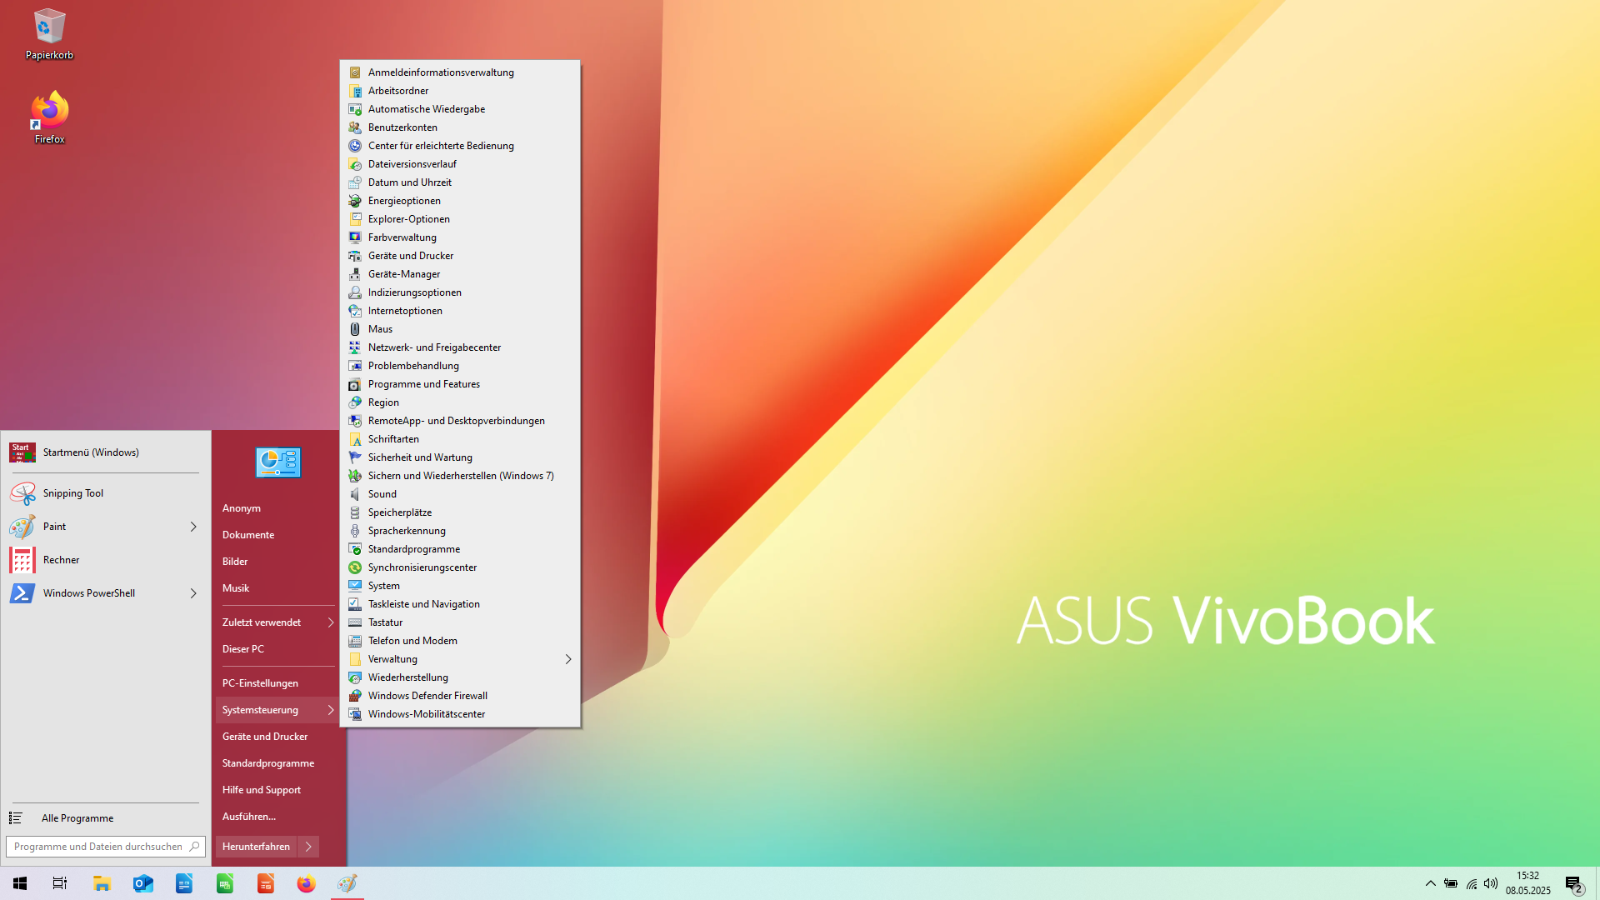Click the control panel picture thumbnail
Image resolution: width=1600 pixels, height=900 pixels.
(278, 462)
